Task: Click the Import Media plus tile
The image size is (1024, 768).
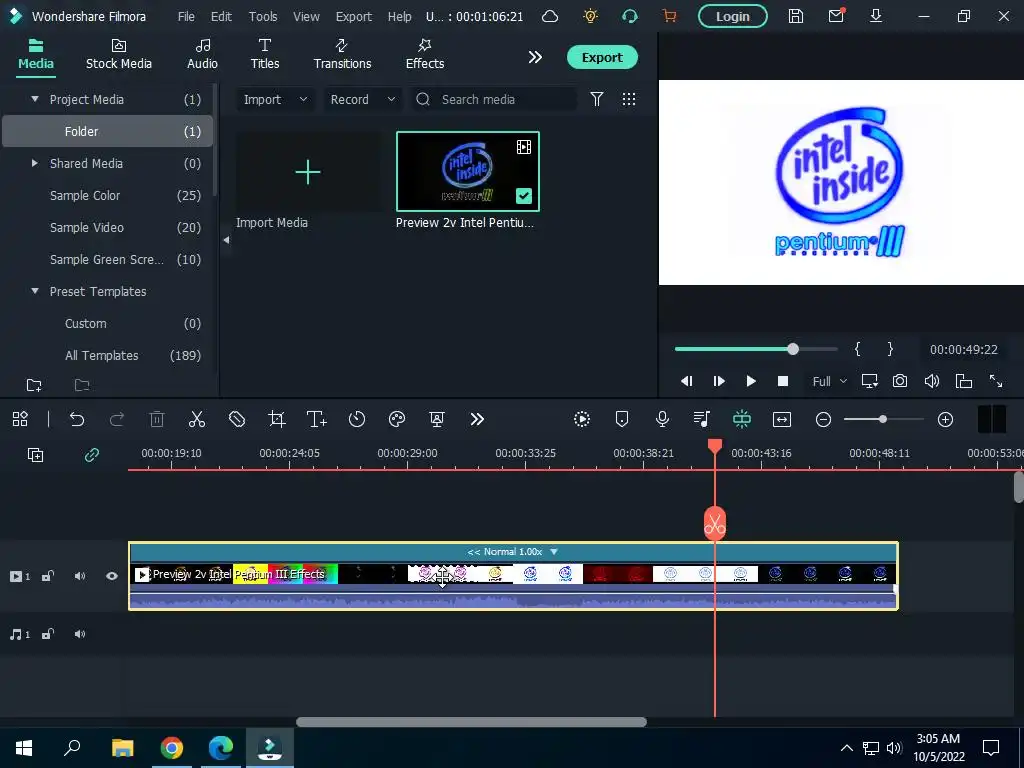Action: pyautogui.click(x=308, y=172)
